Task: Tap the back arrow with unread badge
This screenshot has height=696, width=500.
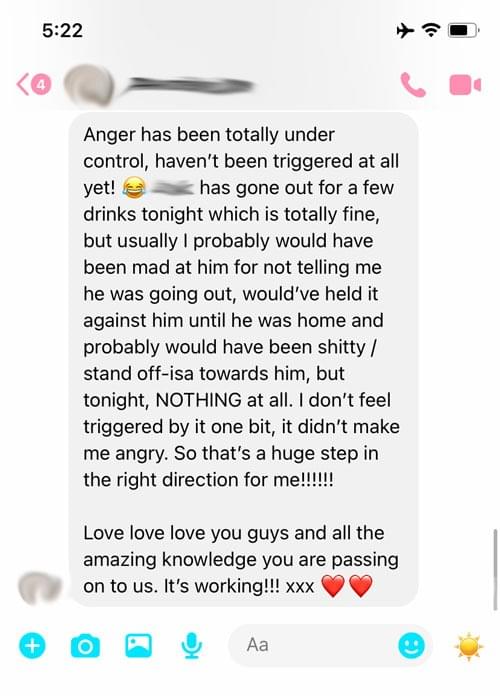Action: (33, 84)
